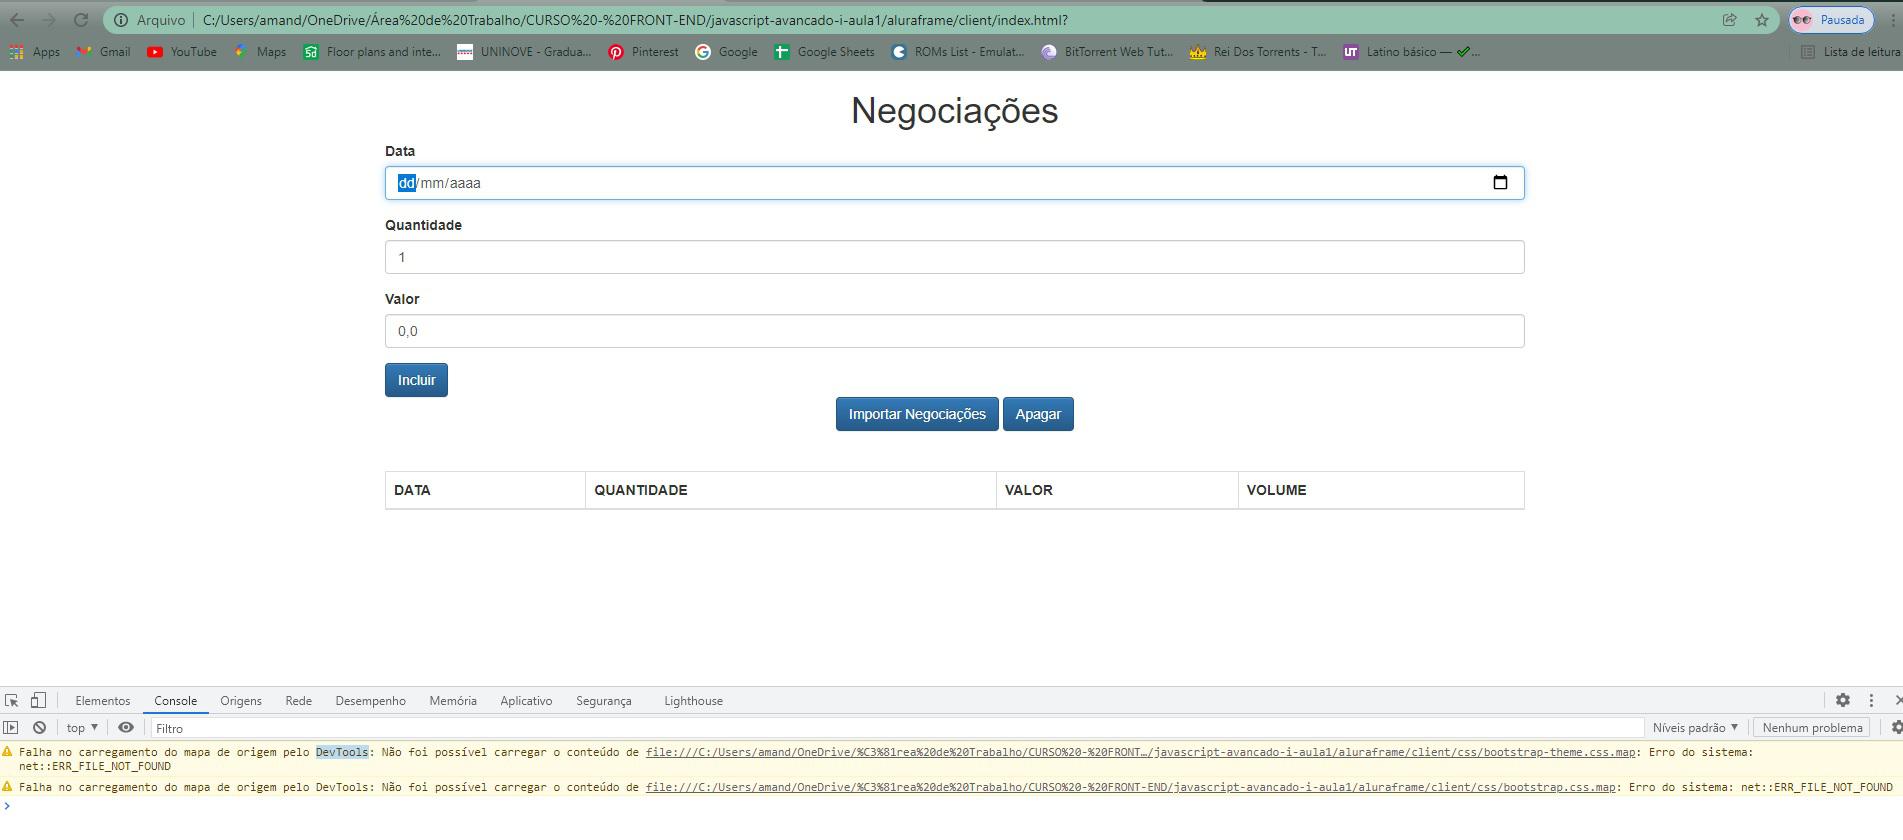Open the Gmail bookmark
The image size is (1903, 840).
point(103,52)
